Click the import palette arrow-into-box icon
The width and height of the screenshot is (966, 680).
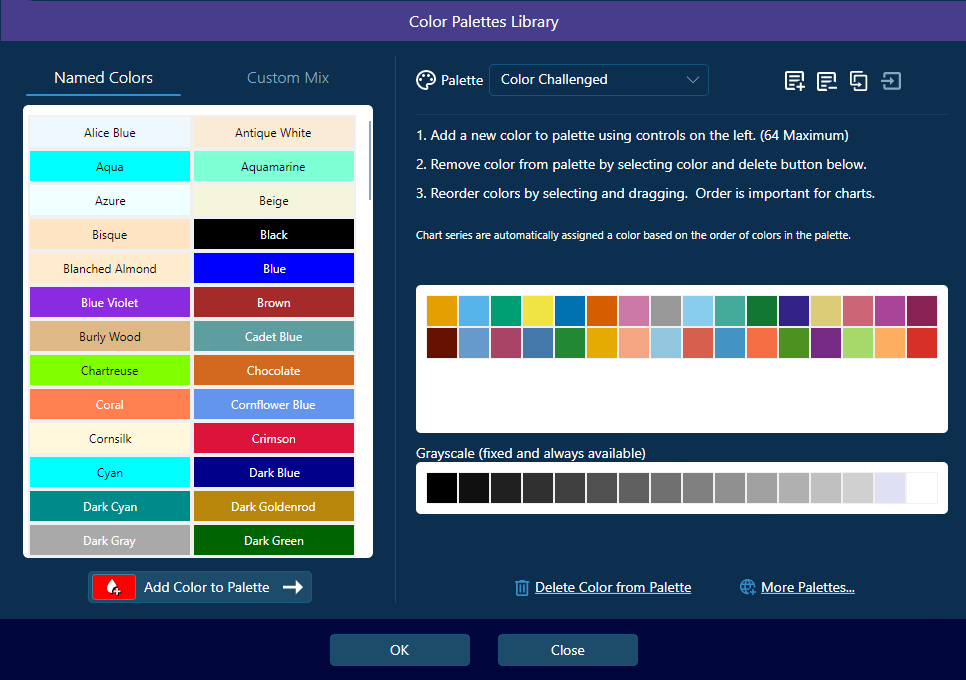pos(891,81)
